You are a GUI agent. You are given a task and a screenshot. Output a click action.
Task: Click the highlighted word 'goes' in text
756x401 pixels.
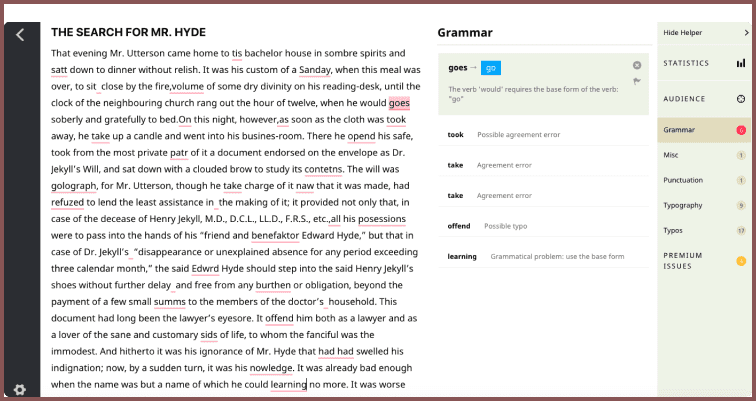pyautogui.click(x=400, y=103)
